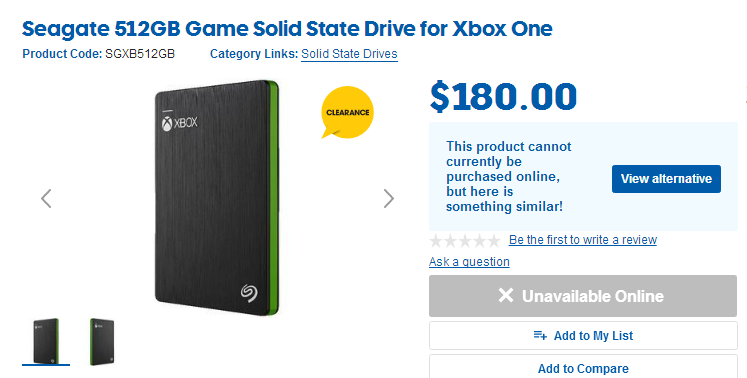This screenshot has height=378, width=747.
Task: Click the Xbox logo on the drive image
Action: (x=179, y=123)
